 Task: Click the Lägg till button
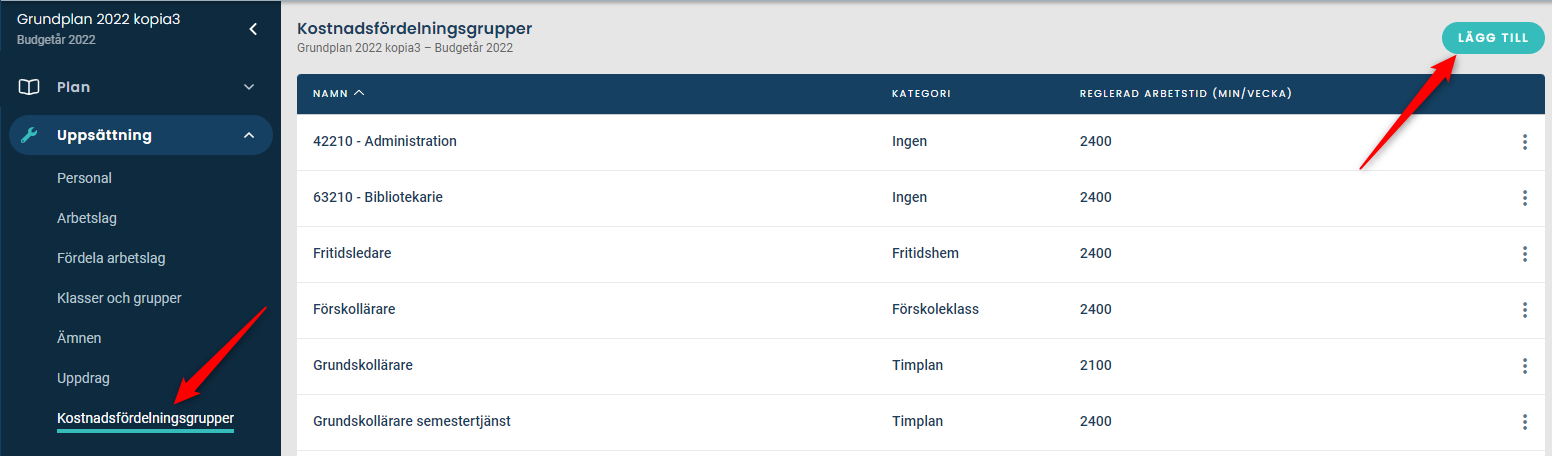pos(1493,38)
